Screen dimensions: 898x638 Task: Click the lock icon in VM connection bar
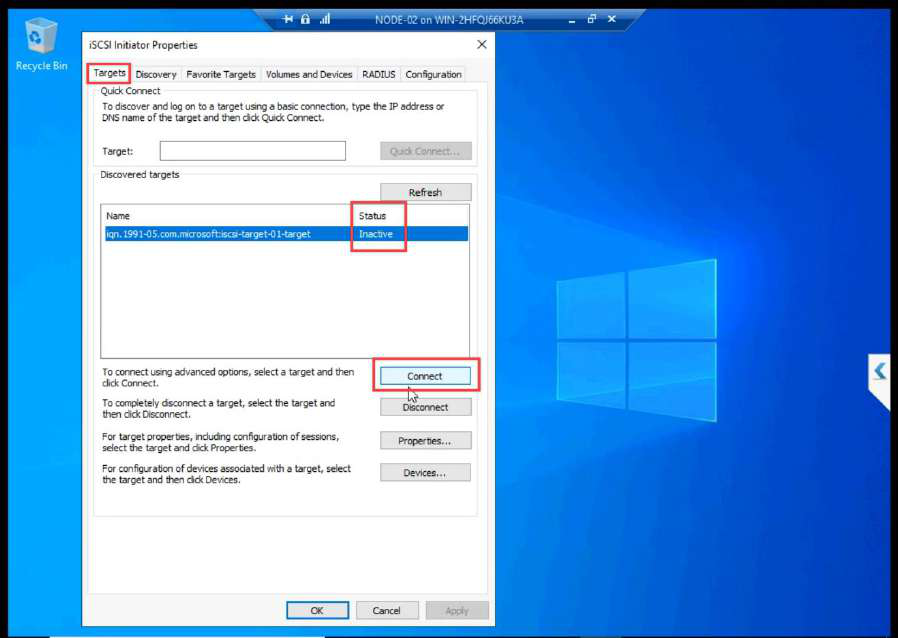click(305, 19)
